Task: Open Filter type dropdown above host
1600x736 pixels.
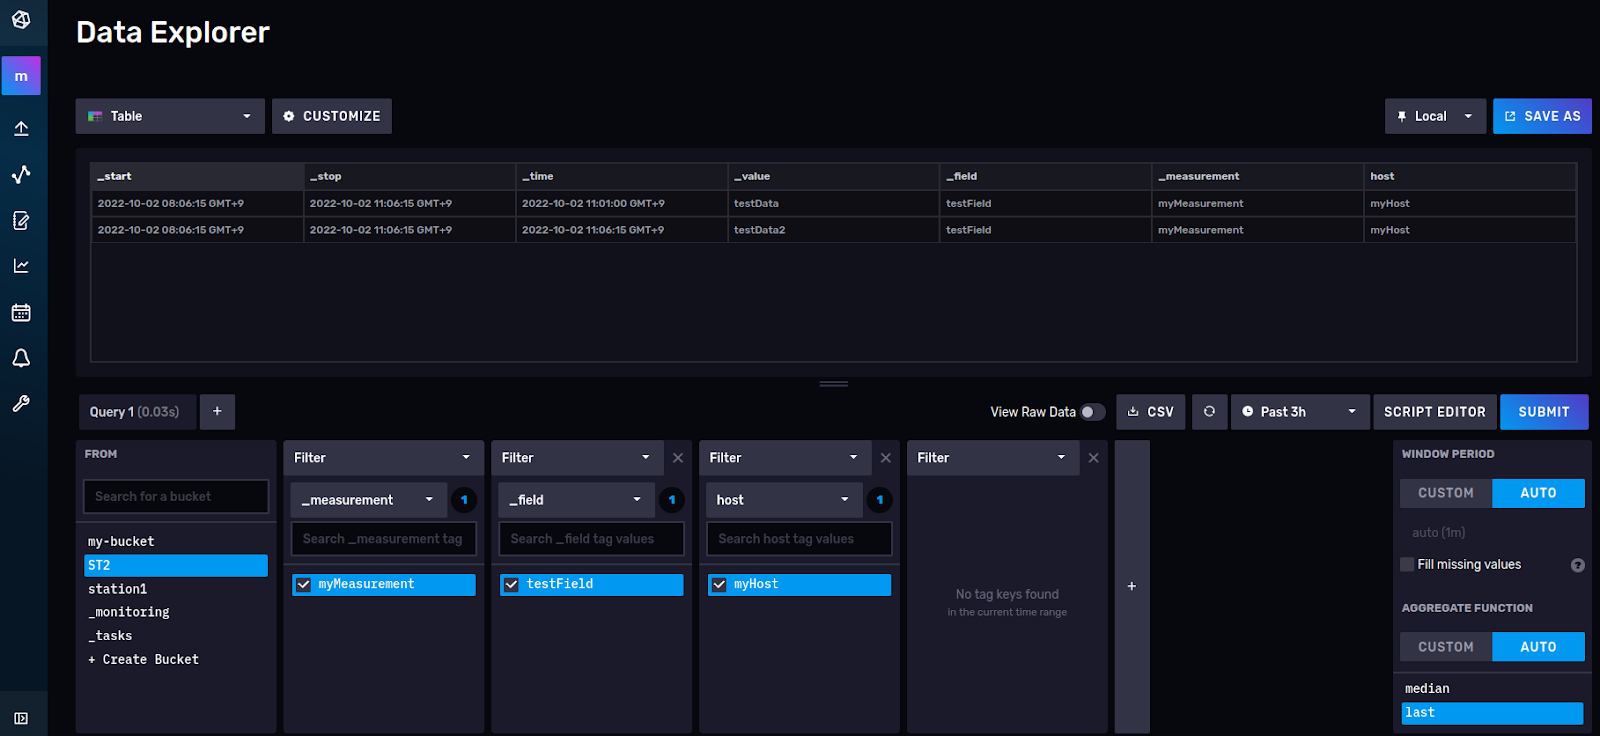Action: tap(785, 458)
